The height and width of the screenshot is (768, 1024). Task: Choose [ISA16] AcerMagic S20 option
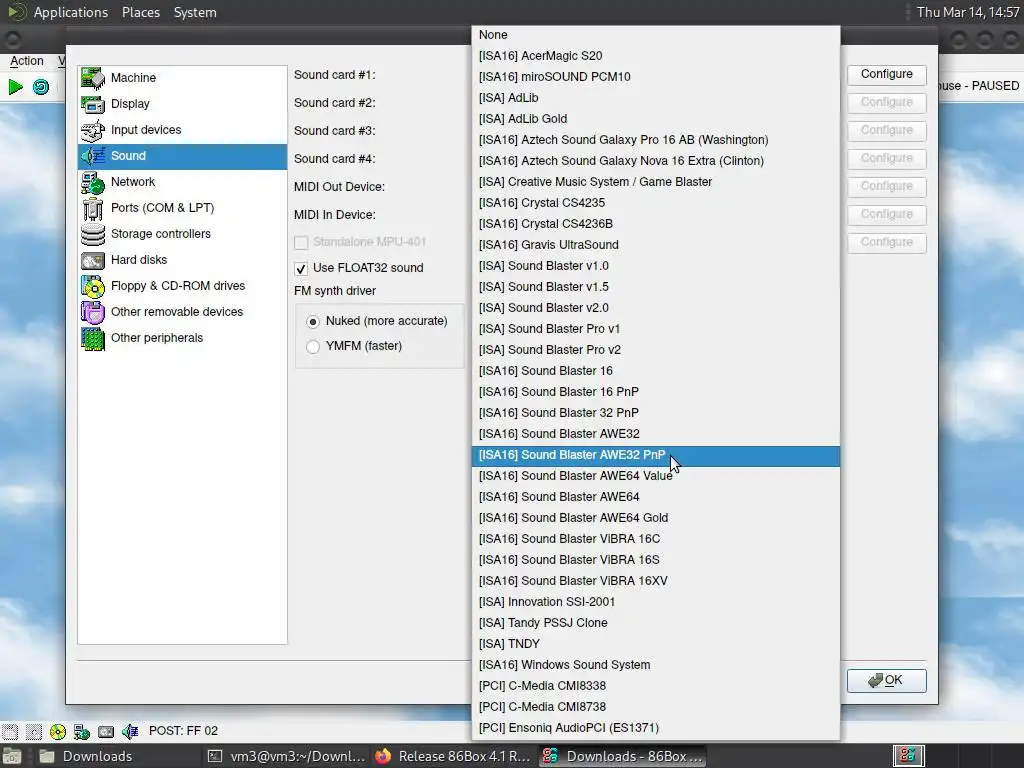[656, 56]
